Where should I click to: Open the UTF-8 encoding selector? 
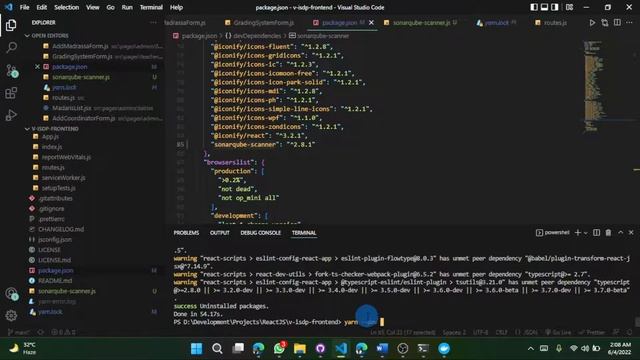tap(480, 332)
